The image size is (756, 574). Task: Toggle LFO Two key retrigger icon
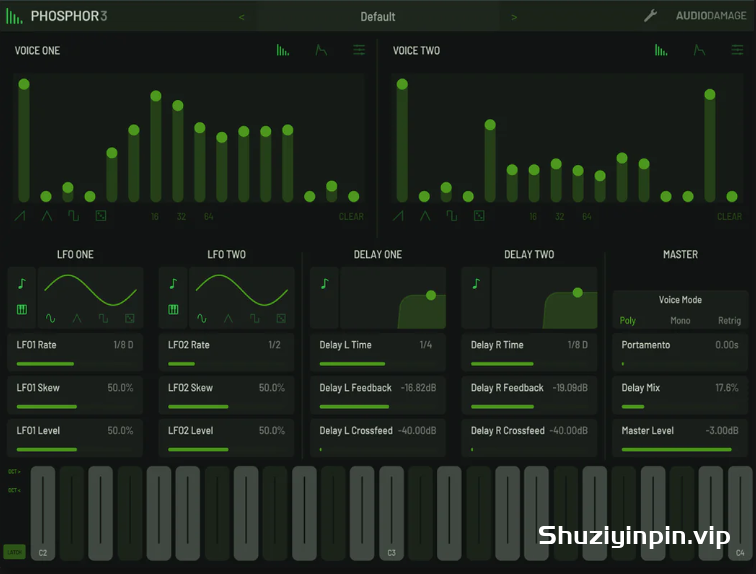click(173, 309)
